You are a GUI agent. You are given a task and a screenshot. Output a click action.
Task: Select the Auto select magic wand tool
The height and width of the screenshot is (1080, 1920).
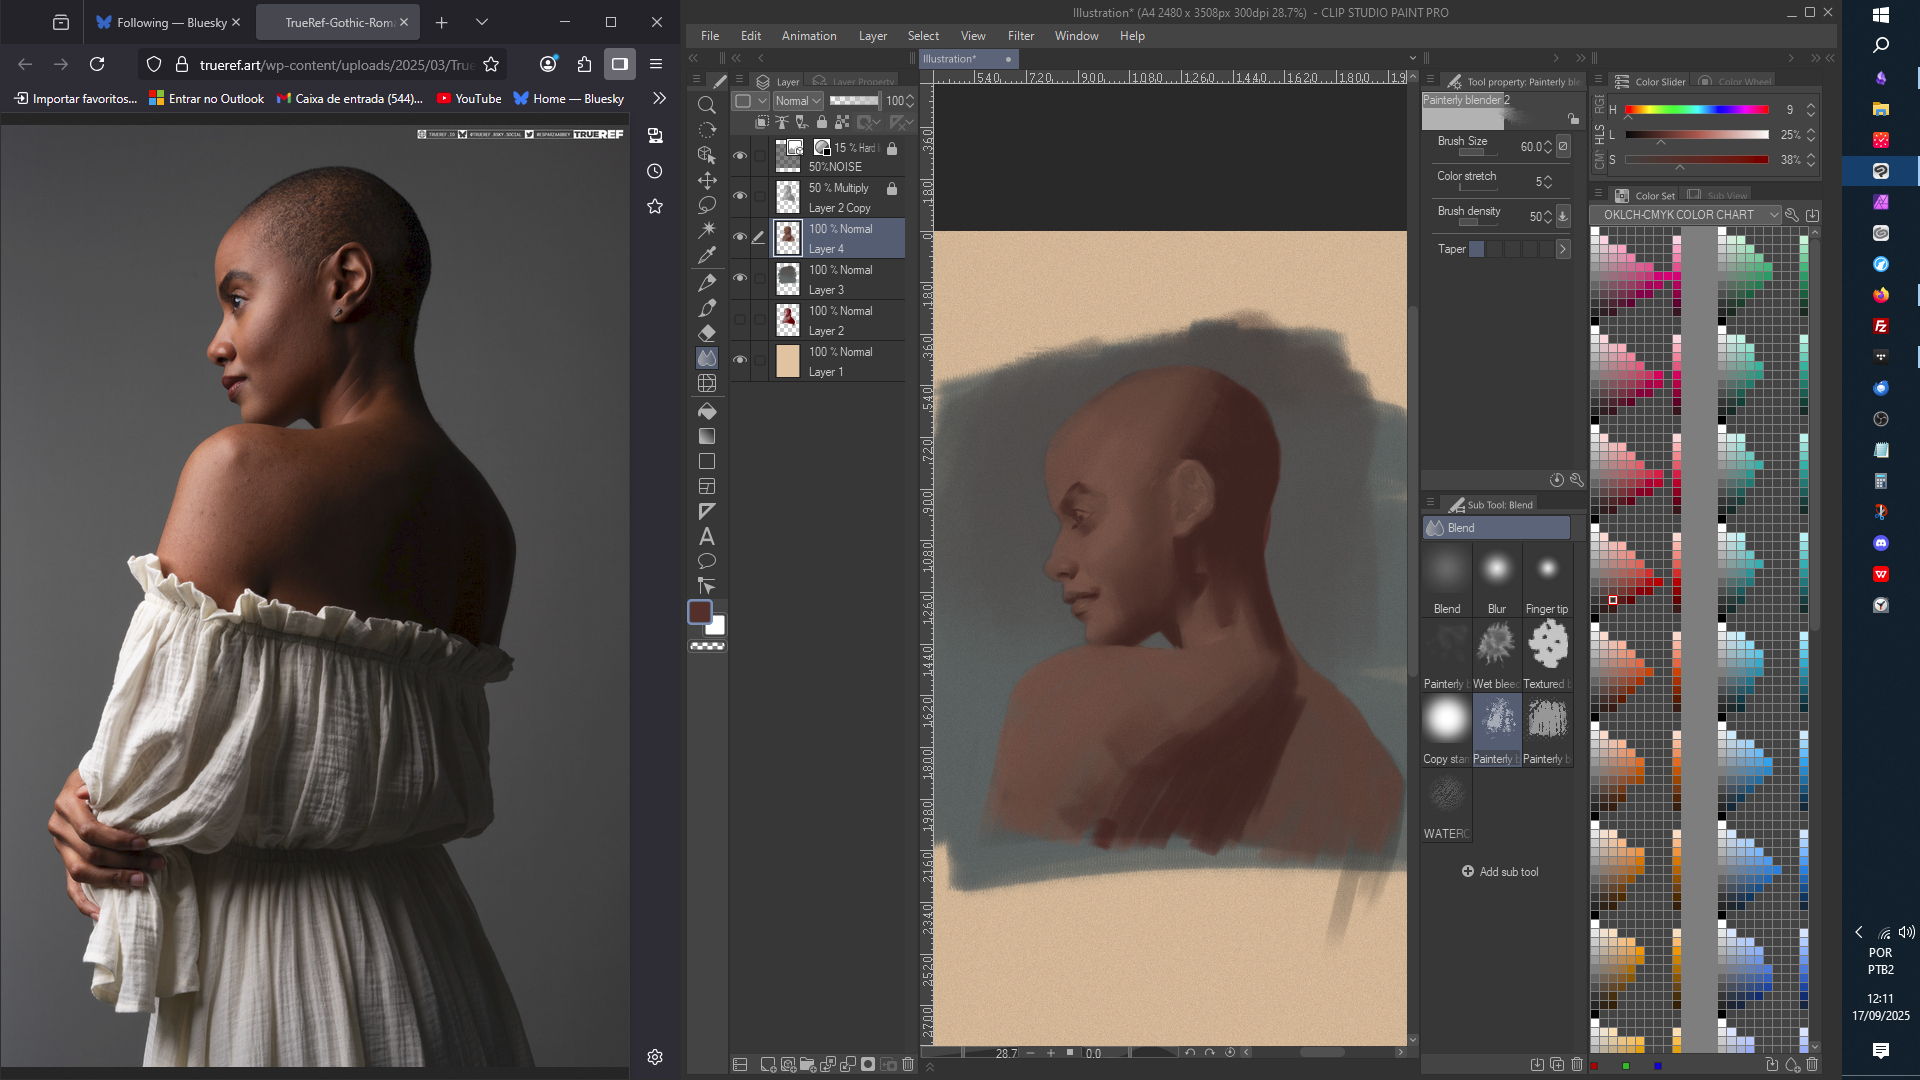[707, 230]
